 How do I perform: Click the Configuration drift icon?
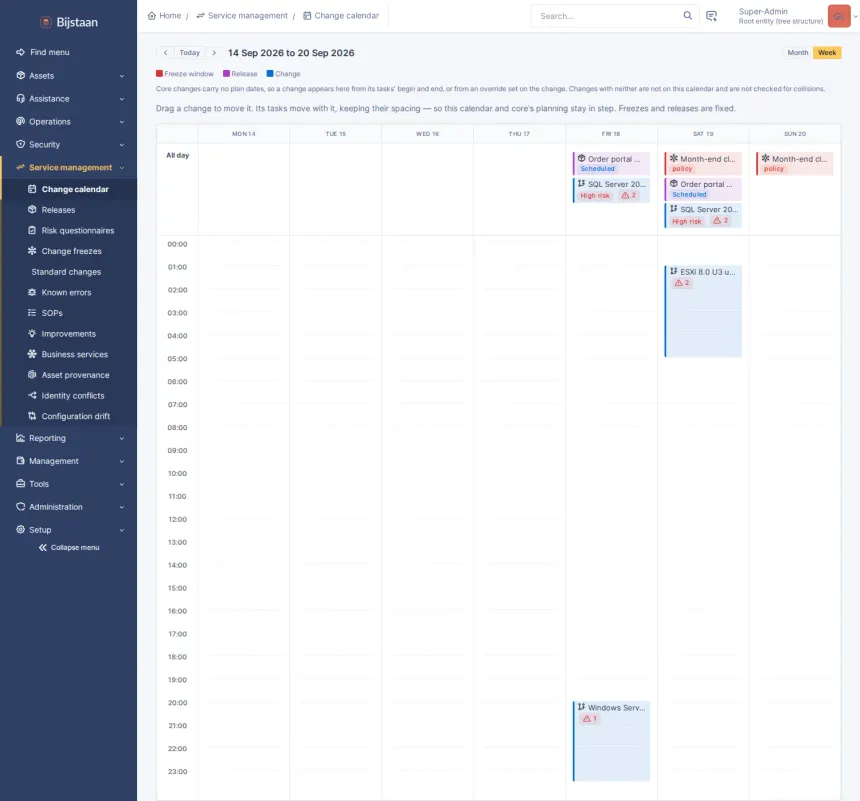pos(32,416)
